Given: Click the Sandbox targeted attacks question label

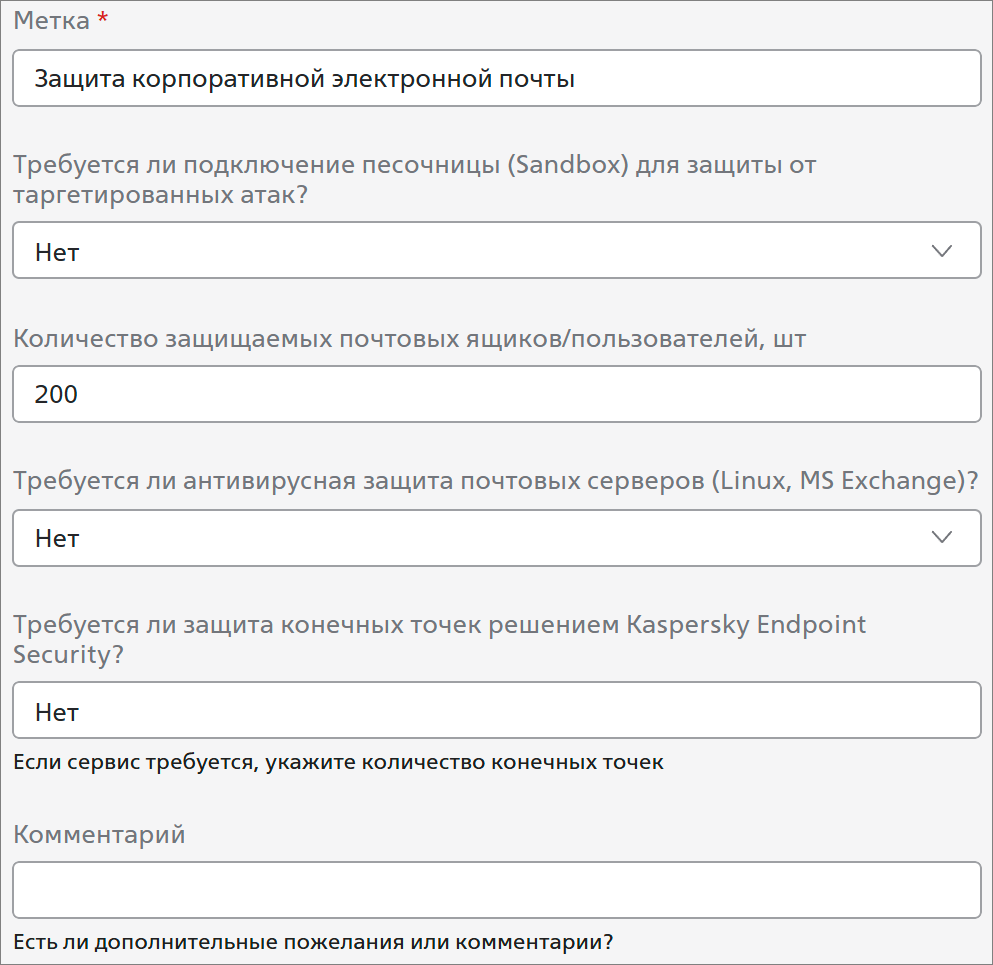Looking at the screenshot, I should [415, 179].
